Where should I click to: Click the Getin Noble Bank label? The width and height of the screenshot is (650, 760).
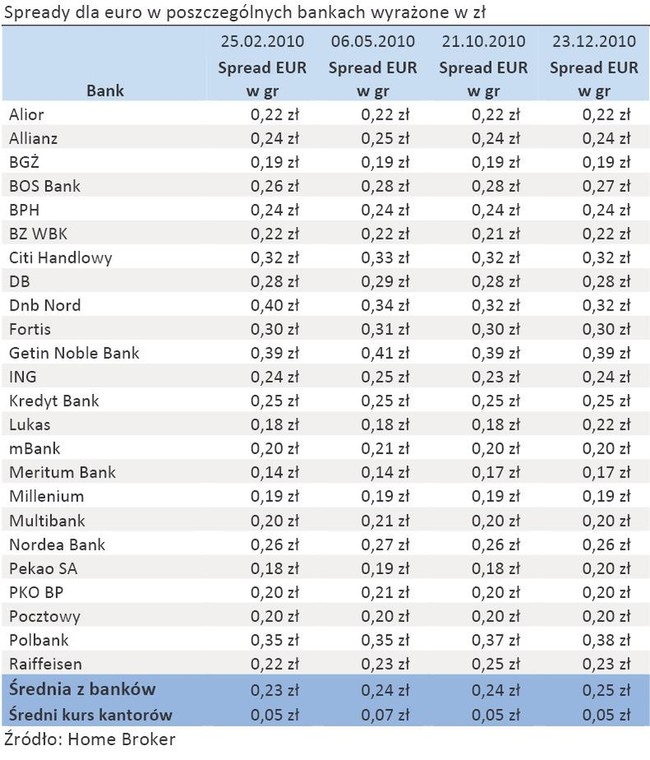click(x=74, y=353)
